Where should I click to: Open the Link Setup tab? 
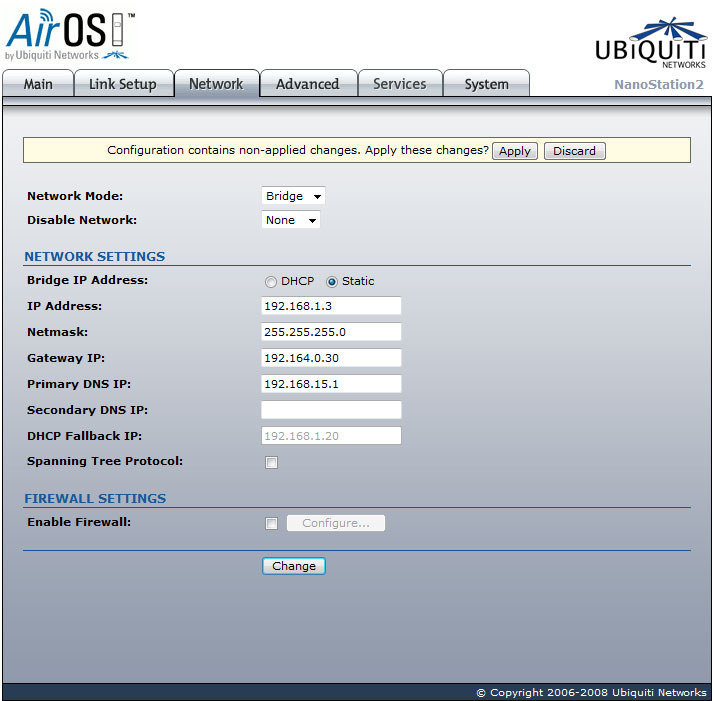click(x=122, y=84)
